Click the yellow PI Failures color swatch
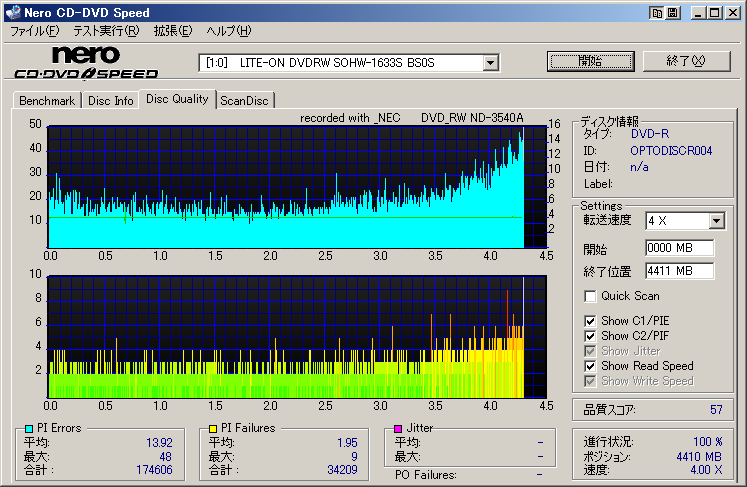 pyautogui.click(x=213, y=428)
